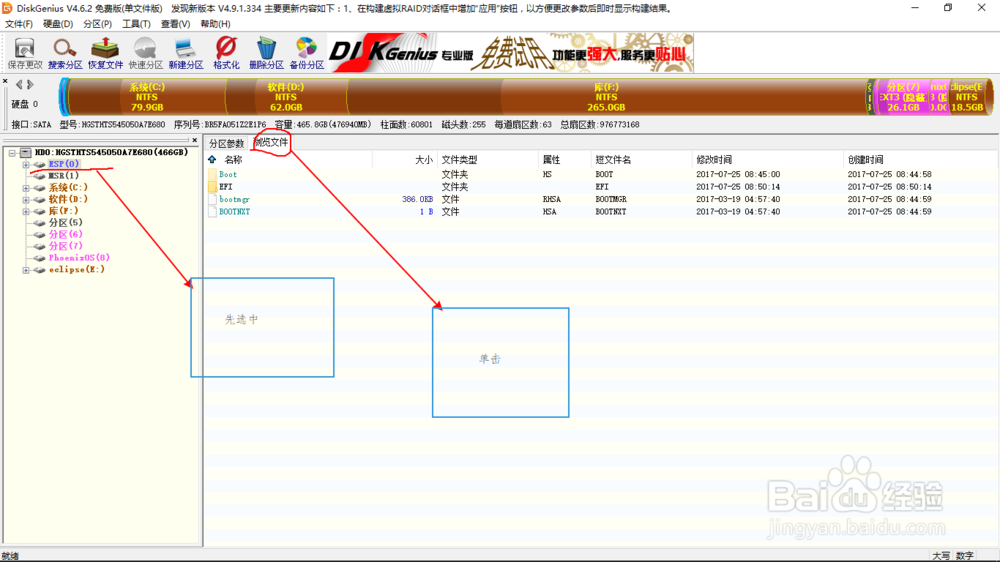1000x562 pixels.
Task: Select 分区(7) in the tree
Action: pos(65,246)
